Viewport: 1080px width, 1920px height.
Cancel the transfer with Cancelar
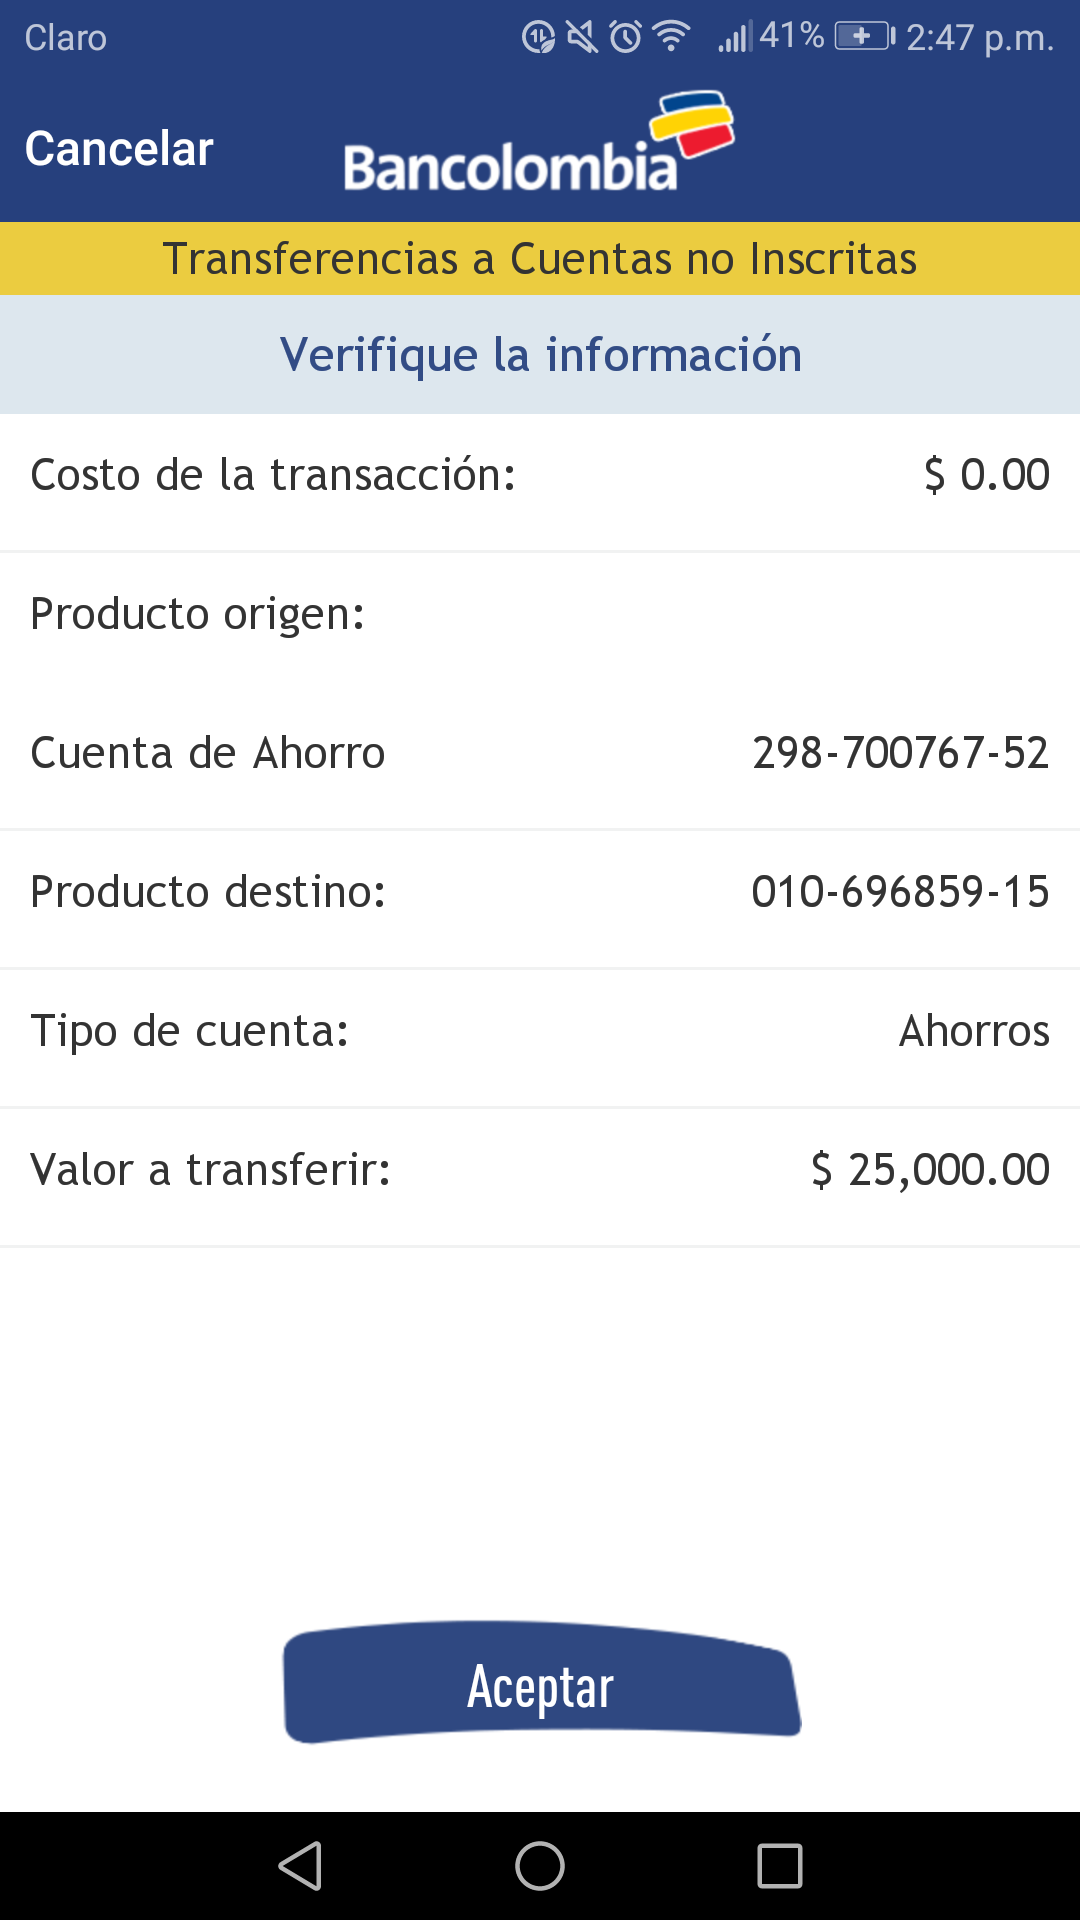tap(119, 149)
